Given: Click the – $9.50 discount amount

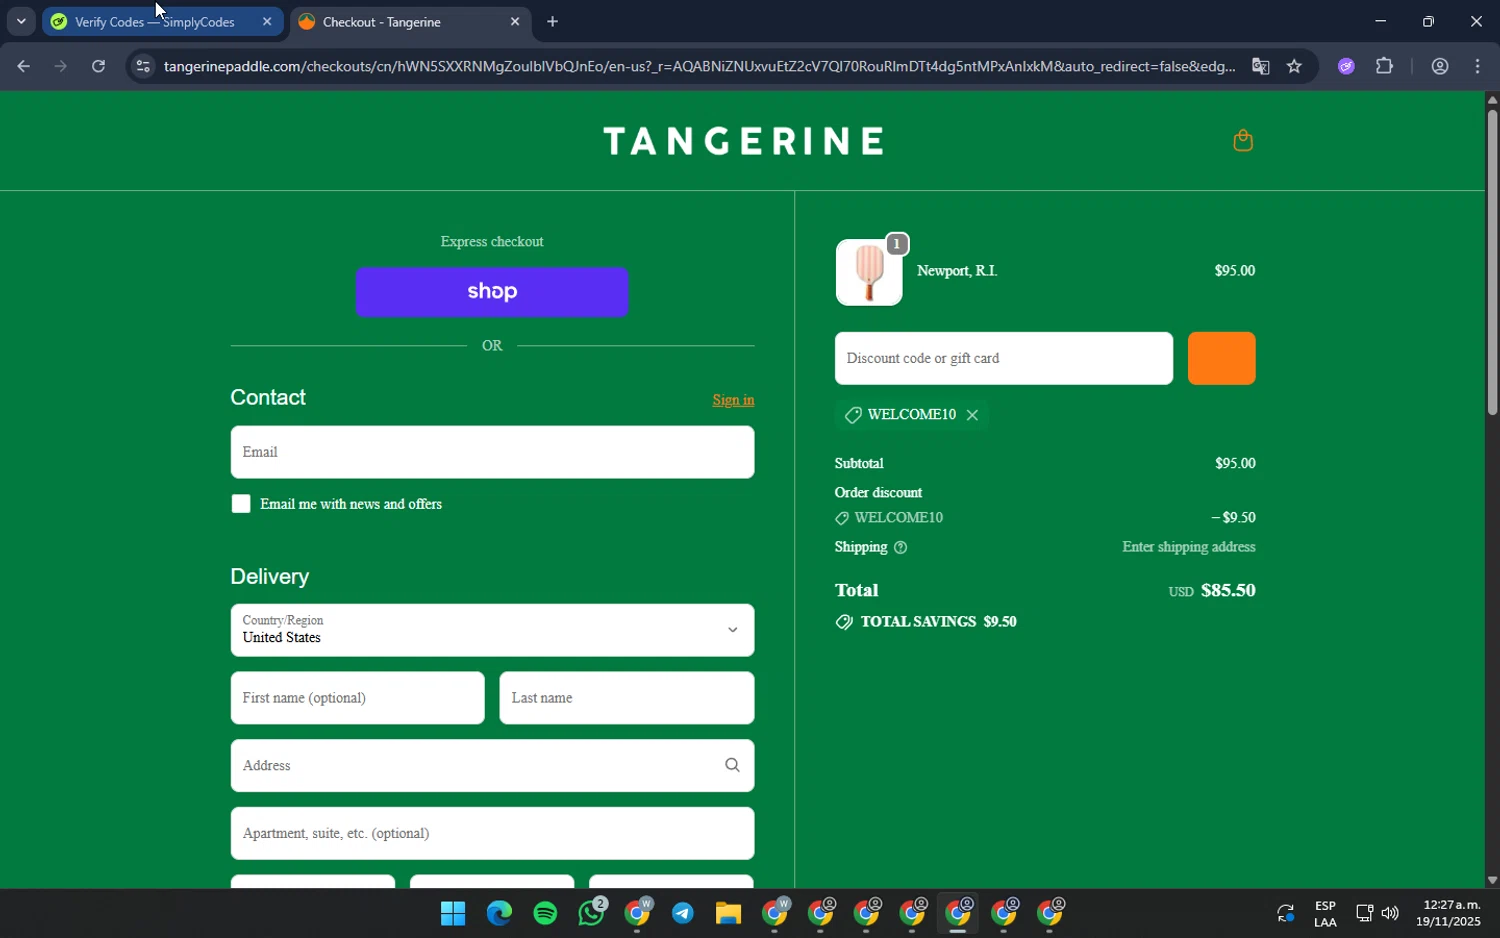Looking at the screenshot, I should [x=1233, y=518].
